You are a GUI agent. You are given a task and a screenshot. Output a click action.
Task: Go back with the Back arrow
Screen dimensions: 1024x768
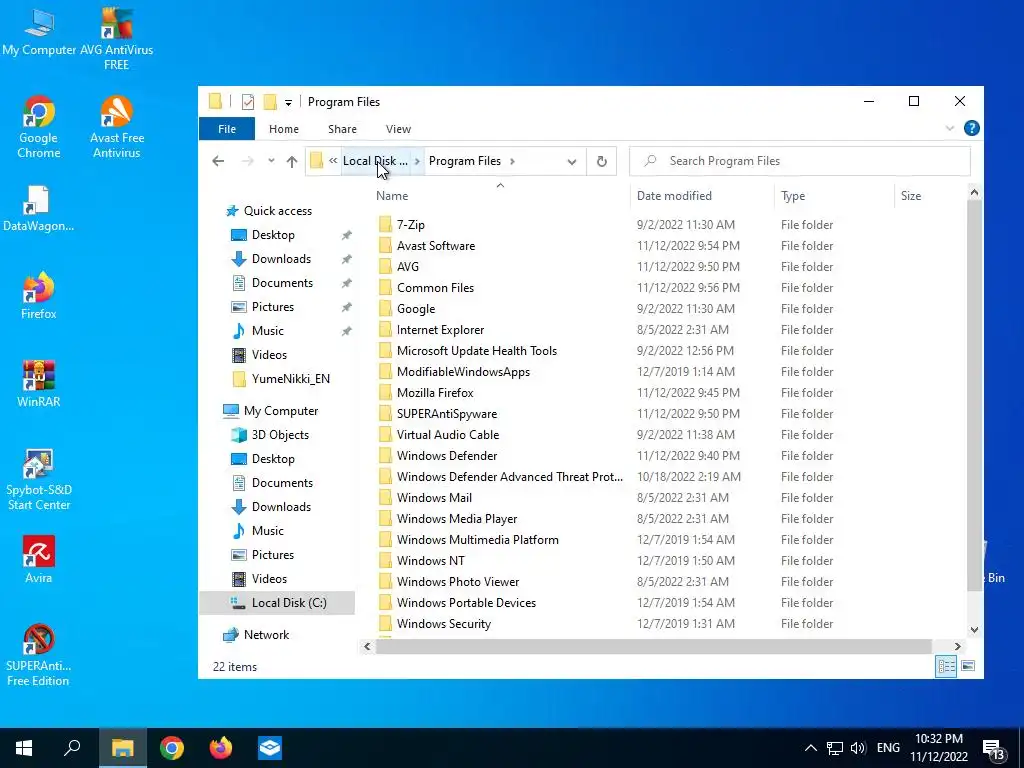[x=218, y=161]
